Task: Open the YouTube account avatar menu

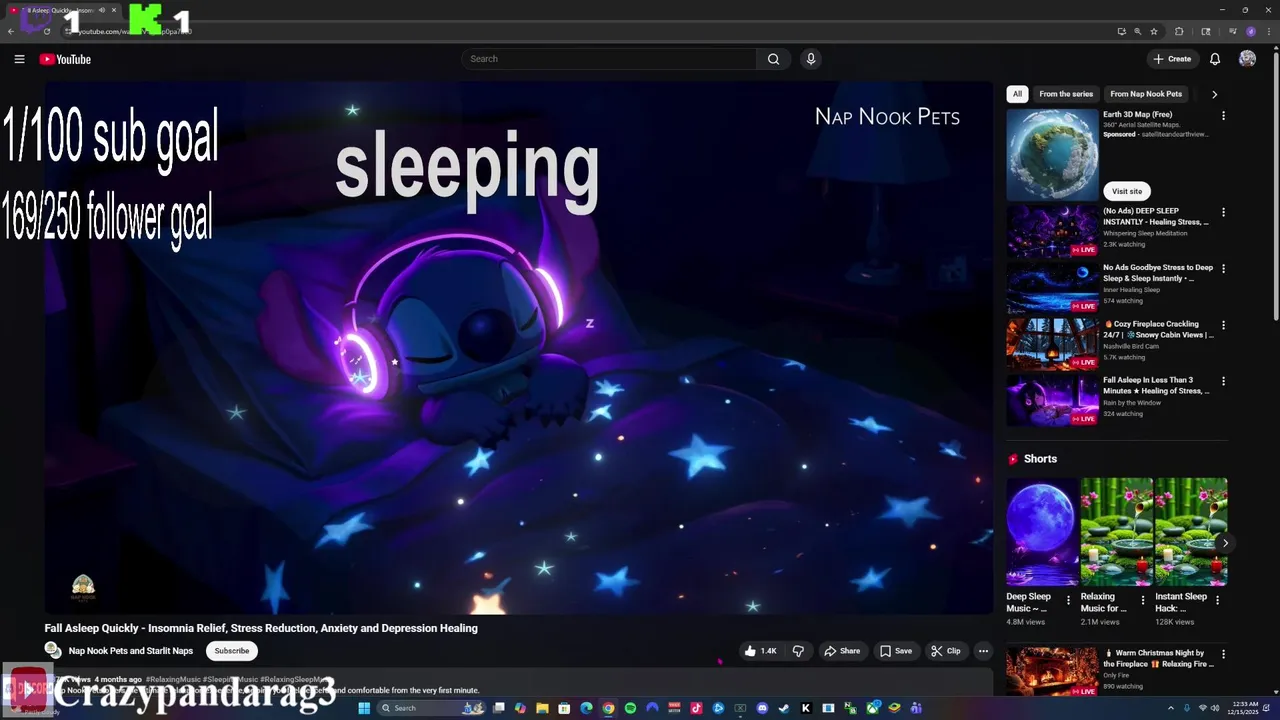Action: coord(1247,59)
